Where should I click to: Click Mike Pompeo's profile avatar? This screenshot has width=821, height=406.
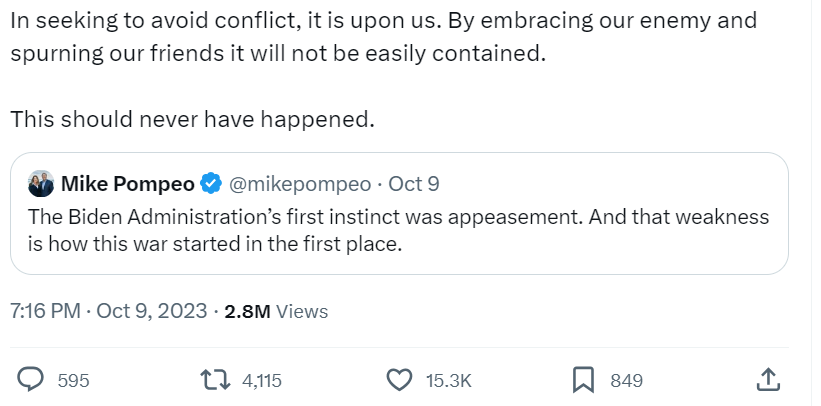[41, 184]
